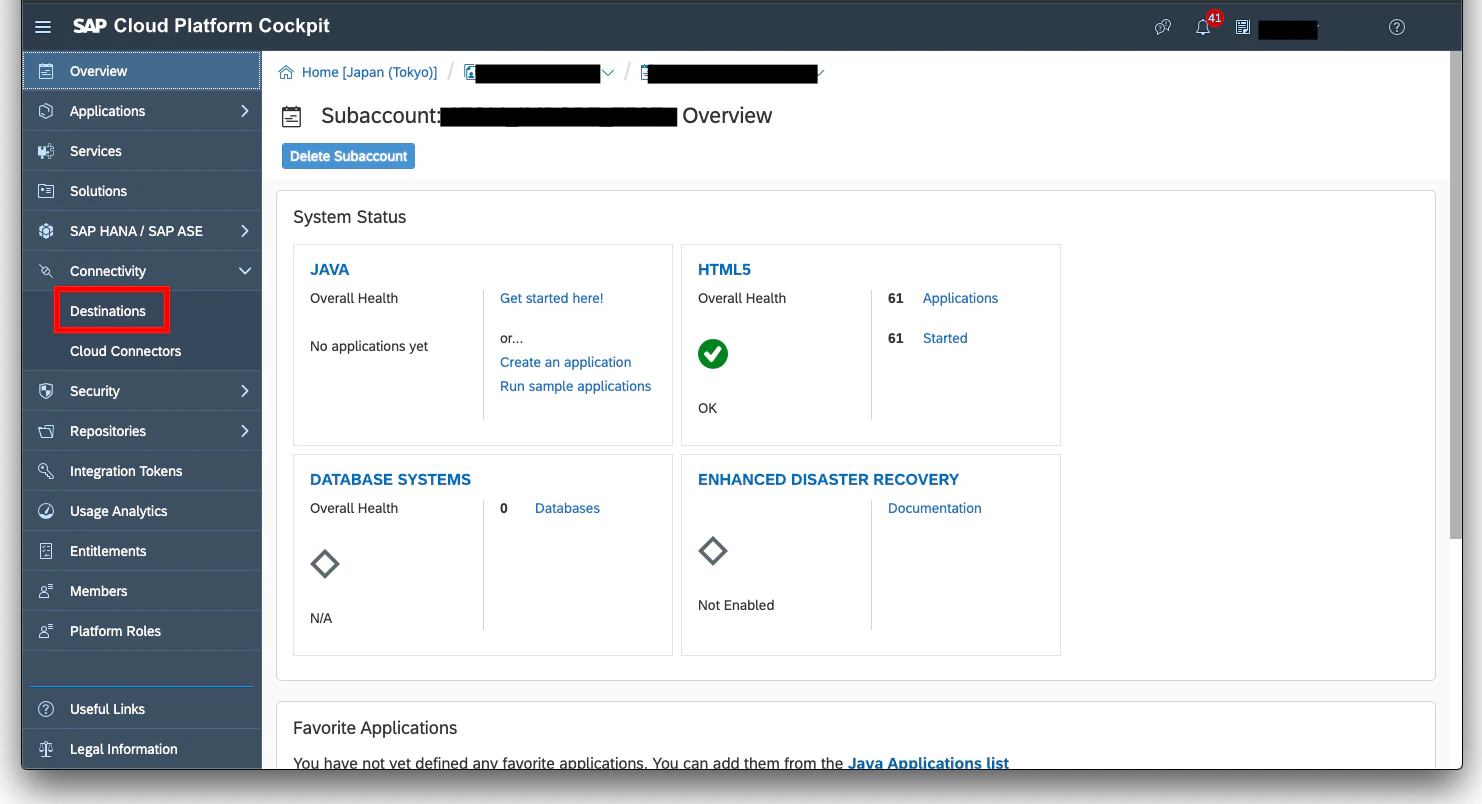Viewport: 1482px width, 804px height.
Task: Show notifications from the bell icon
Action: click(x=1203, y=27)
